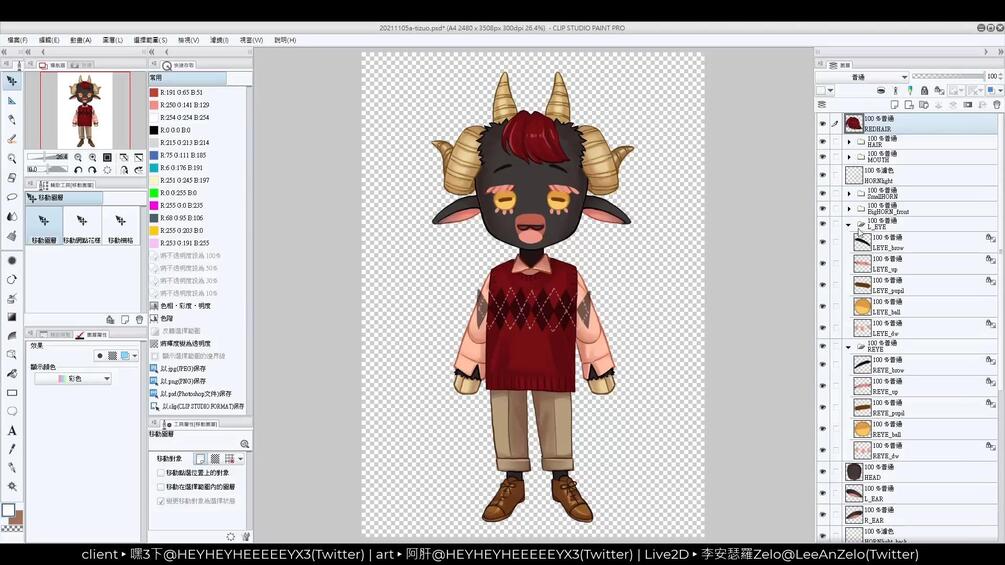The height and width of the screenshot is (565, 1005).
Task: Select the middle Move sub tool
Action: [x=81, y=225]
